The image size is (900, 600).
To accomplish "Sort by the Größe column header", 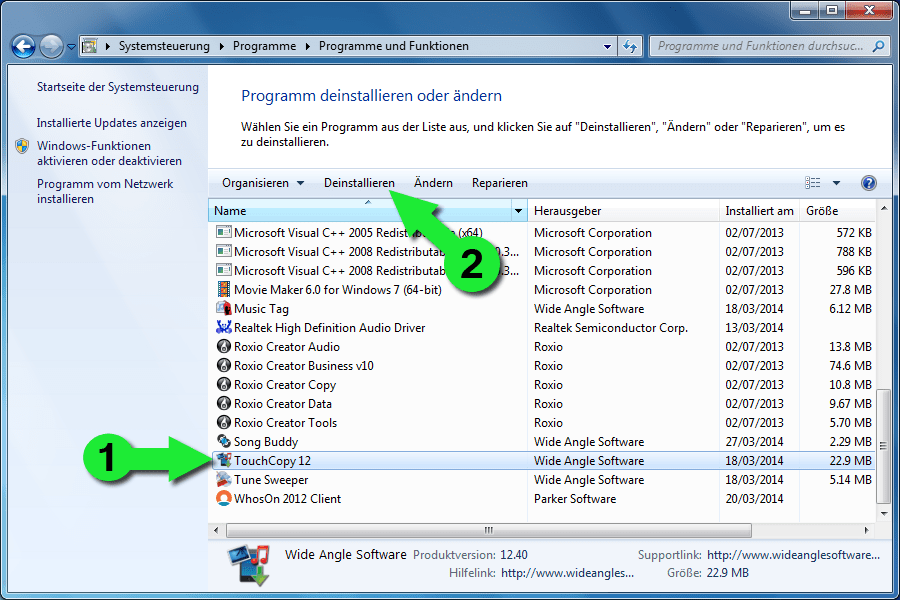I will (837, 211).
